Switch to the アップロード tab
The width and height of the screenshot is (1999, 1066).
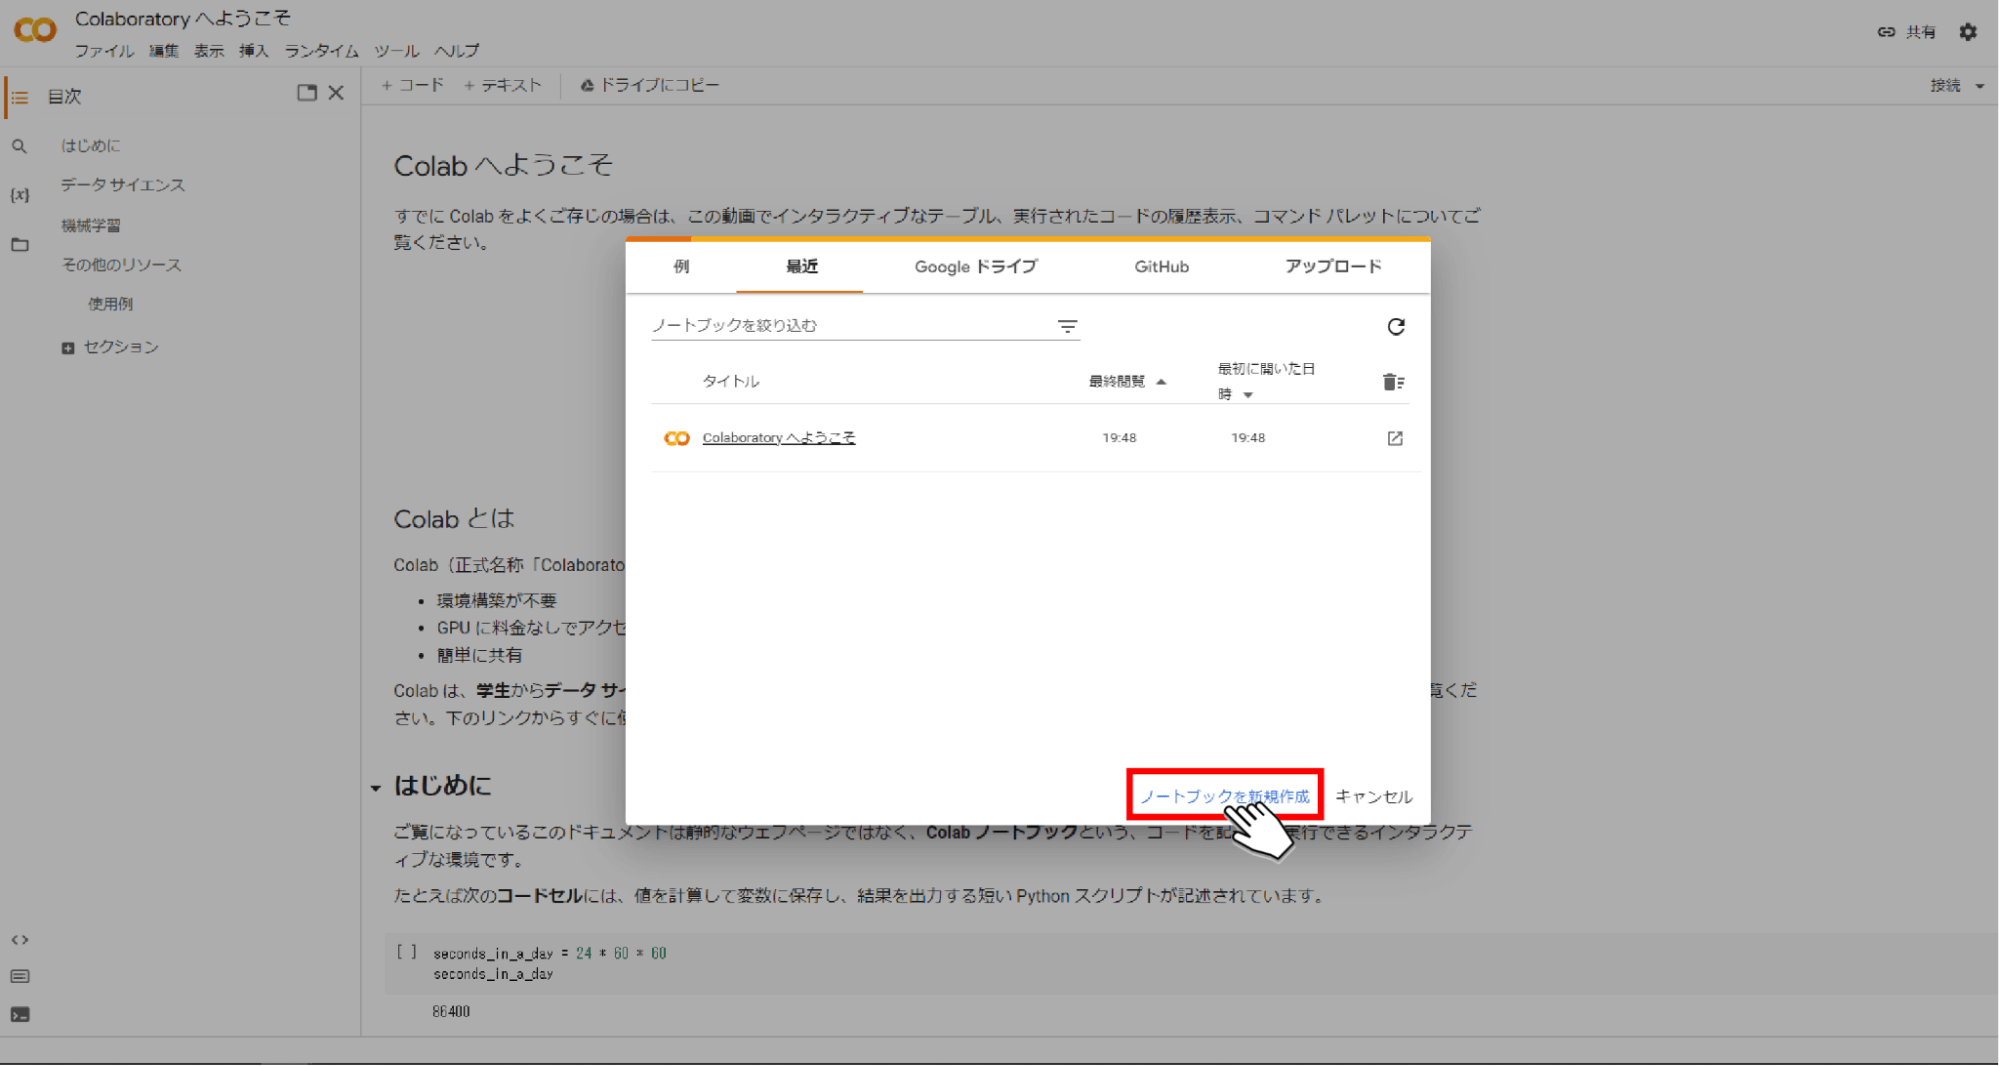[1333, 266]
